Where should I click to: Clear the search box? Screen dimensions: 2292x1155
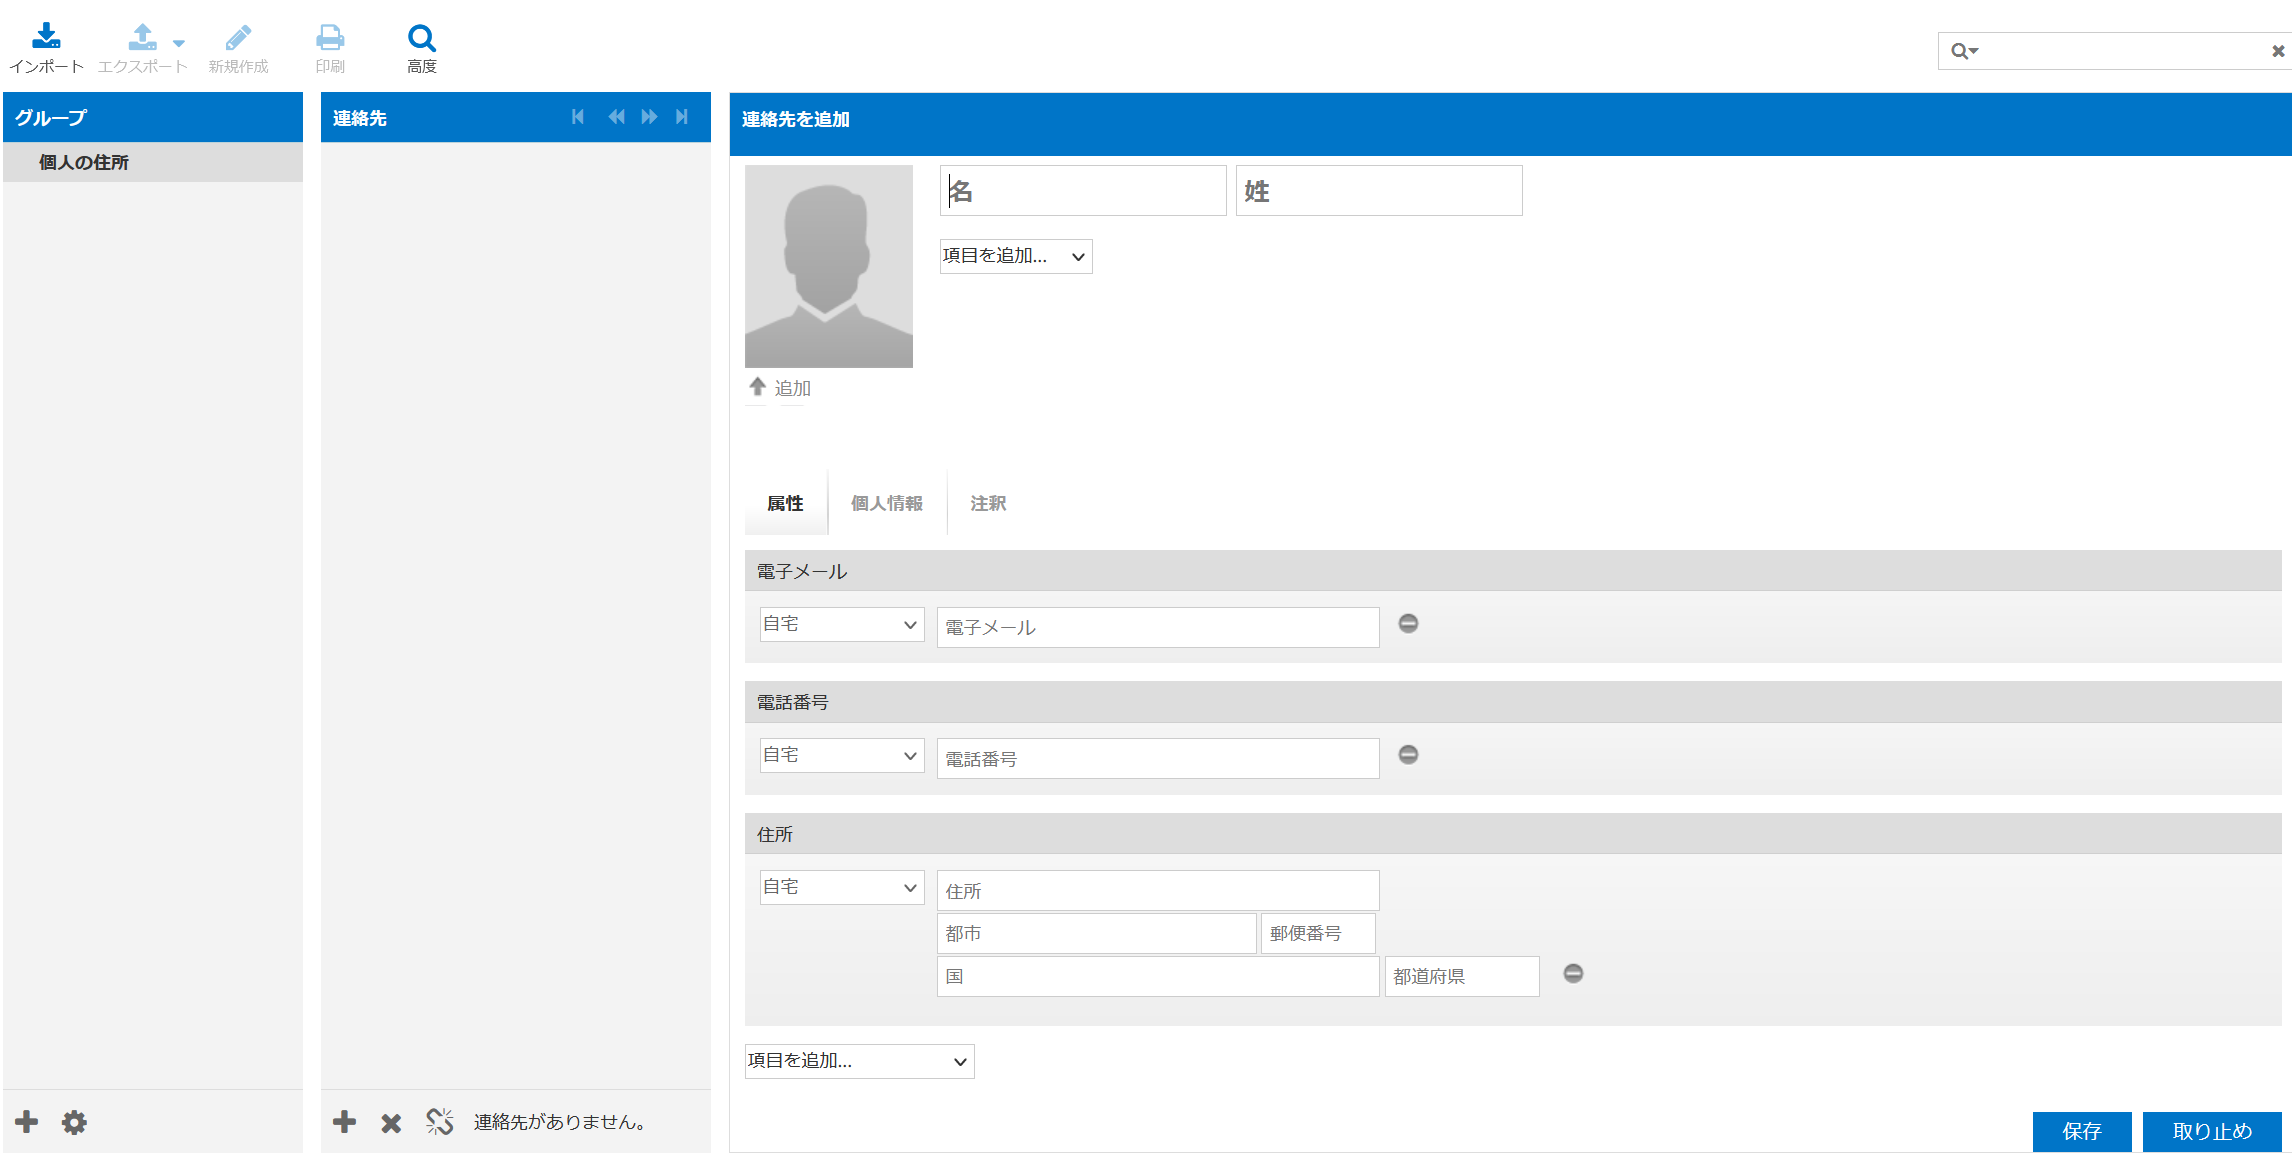point(2278,51)
